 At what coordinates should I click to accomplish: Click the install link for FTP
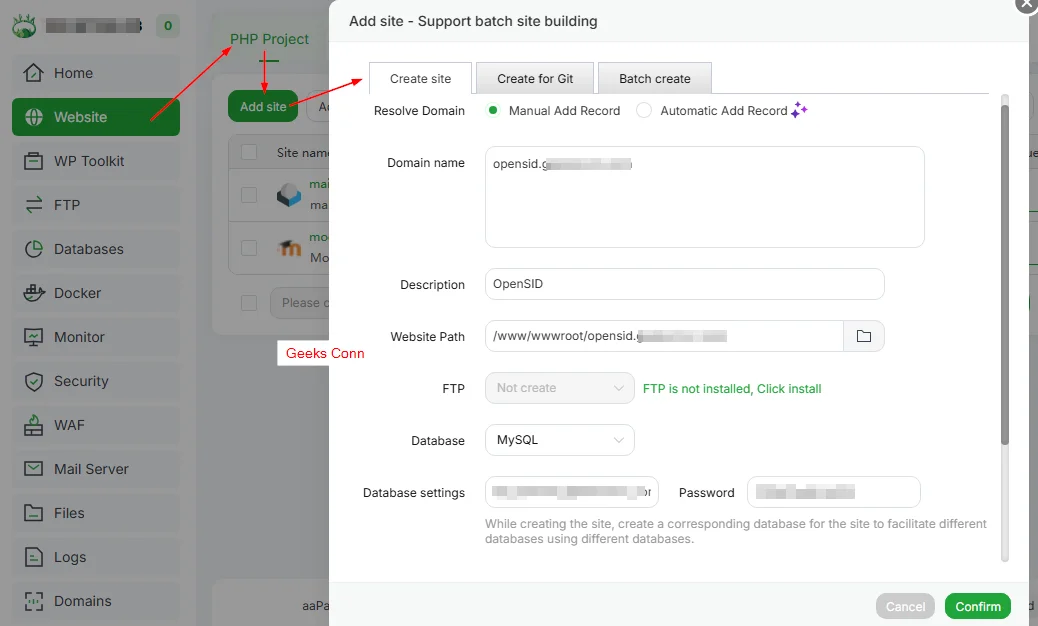(x=789, y=388)
